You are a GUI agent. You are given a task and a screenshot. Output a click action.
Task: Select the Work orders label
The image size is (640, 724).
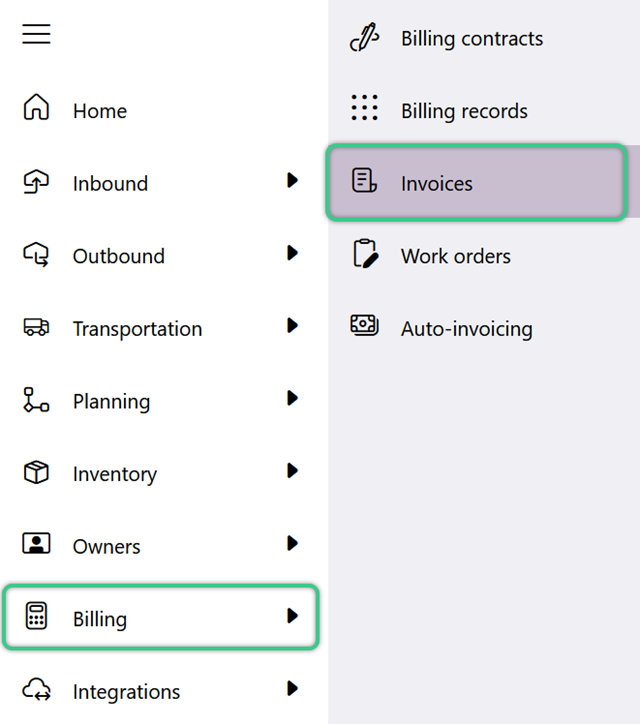pos(456,256)
